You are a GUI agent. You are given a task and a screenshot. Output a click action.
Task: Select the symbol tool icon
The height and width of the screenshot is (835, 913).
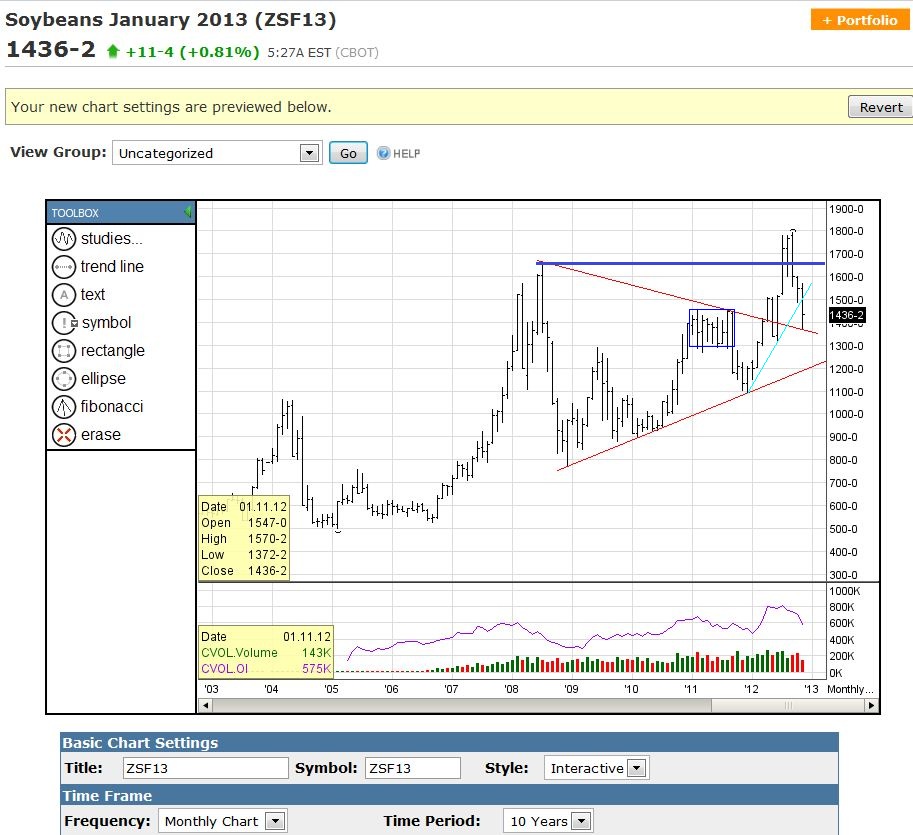tap(64, 323)
